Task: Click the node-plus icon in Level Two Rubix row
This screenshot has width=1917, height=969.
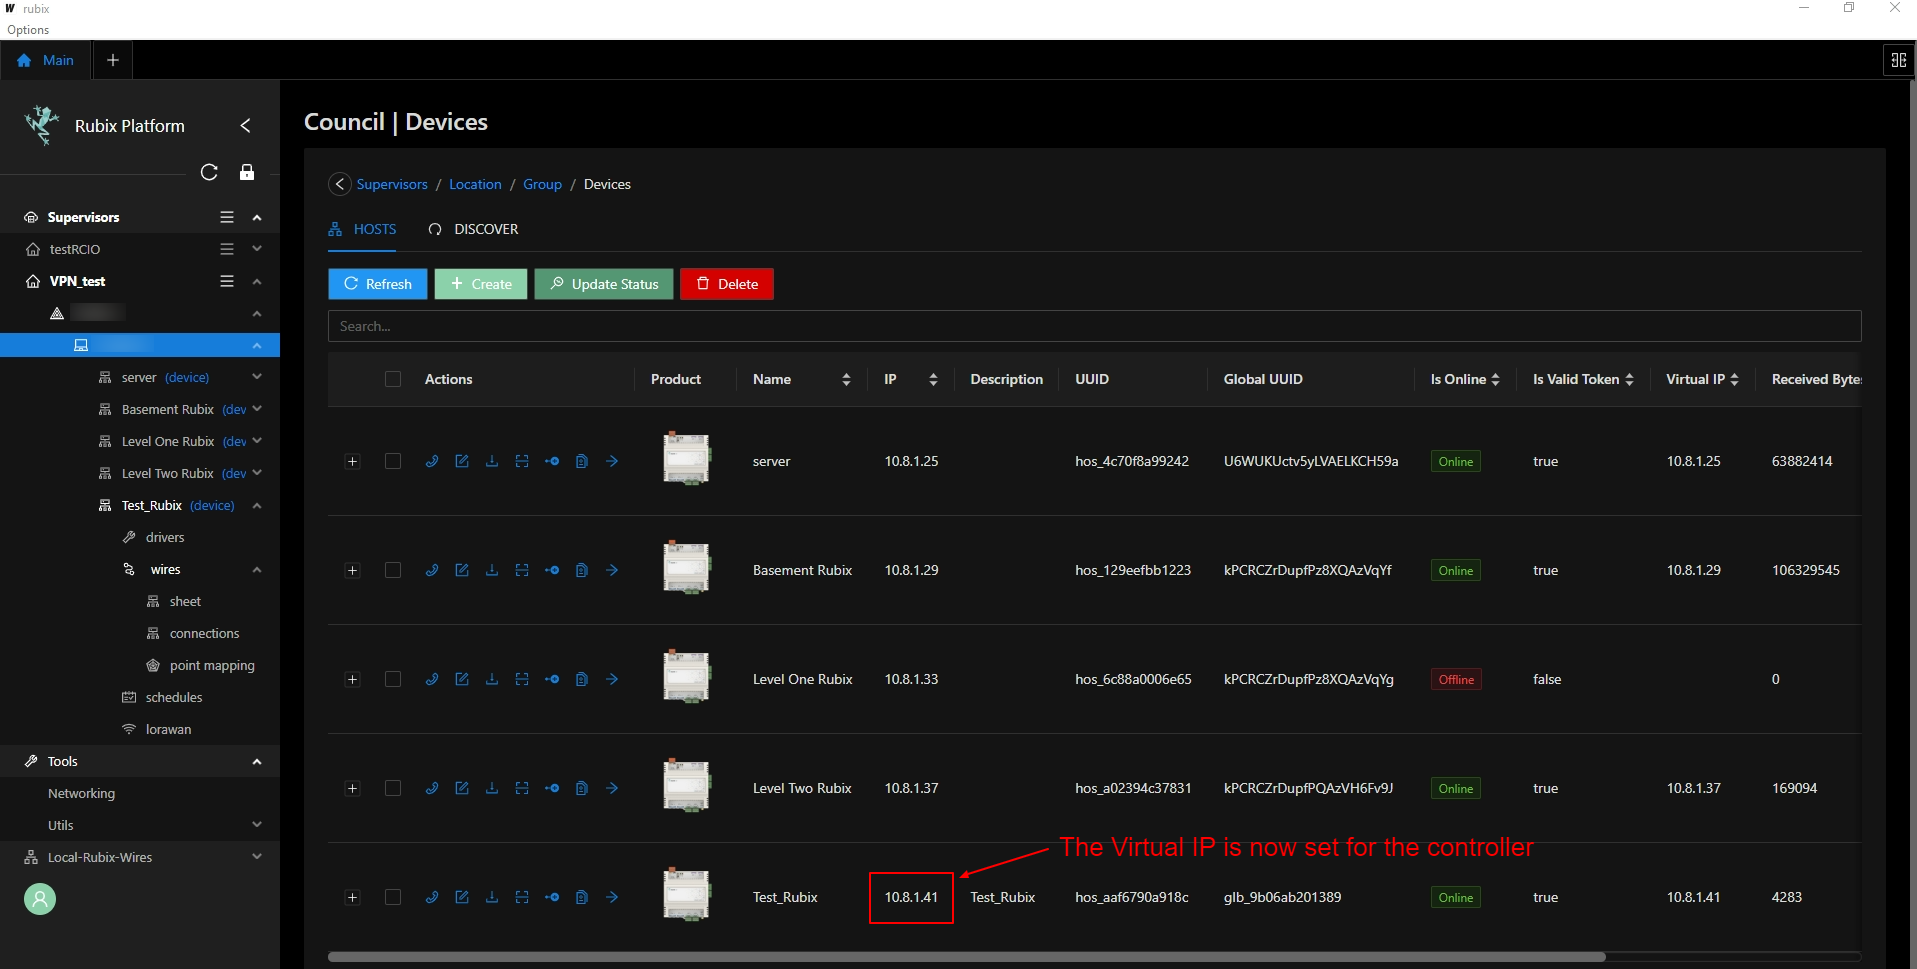Action: [x=552, y=788]
